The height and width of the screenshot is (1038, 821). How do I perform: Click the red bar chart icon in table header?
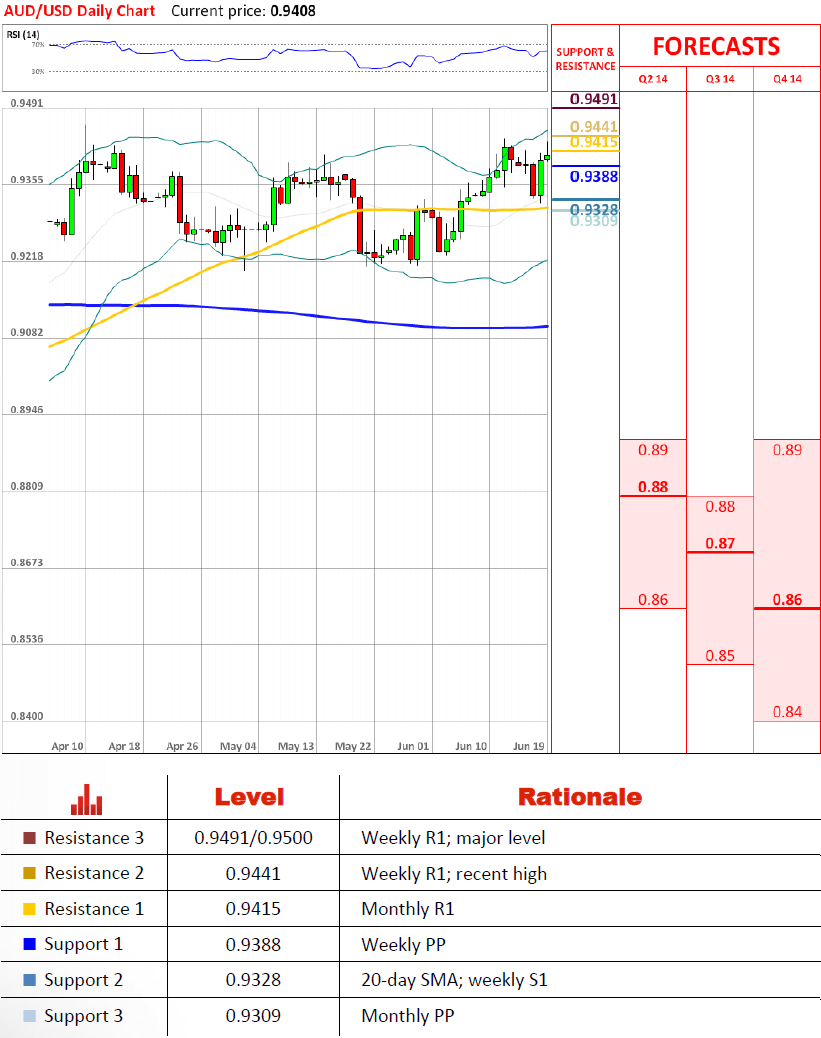point(87,799)
